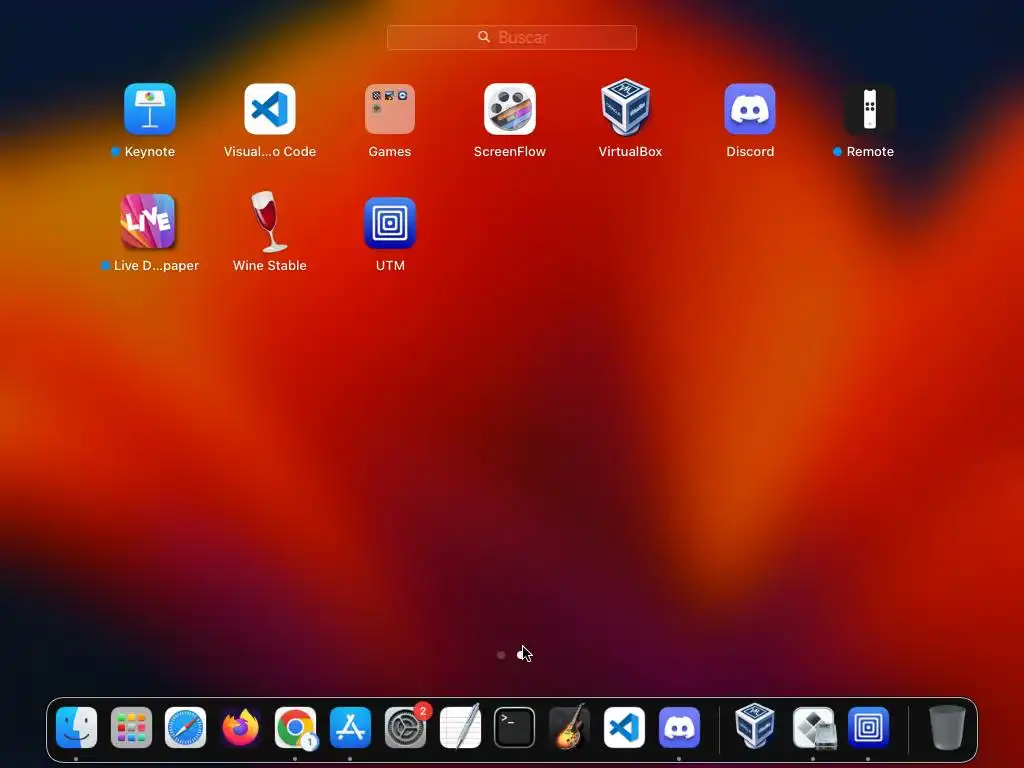Open Keynote from Launchpad
Image resolution: width=1024 pixels, height=768 pixels.
click(150, 109)
